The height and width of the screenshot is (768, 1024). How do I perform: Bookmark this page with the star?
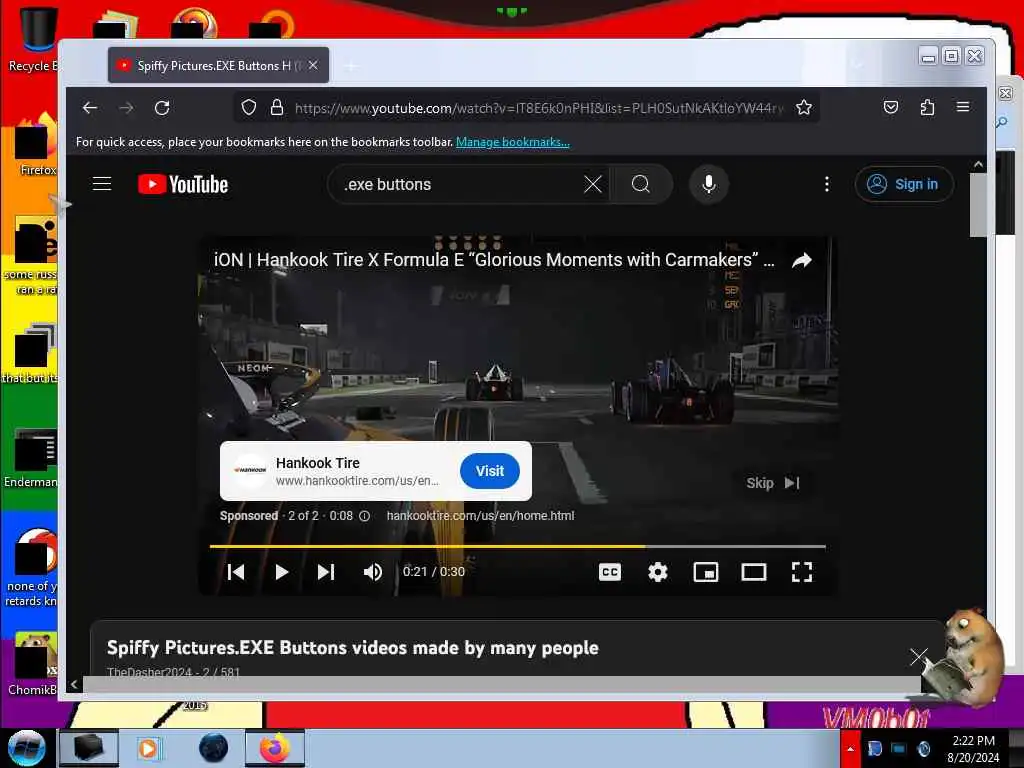pyautogui.click(x=804, y=107)
